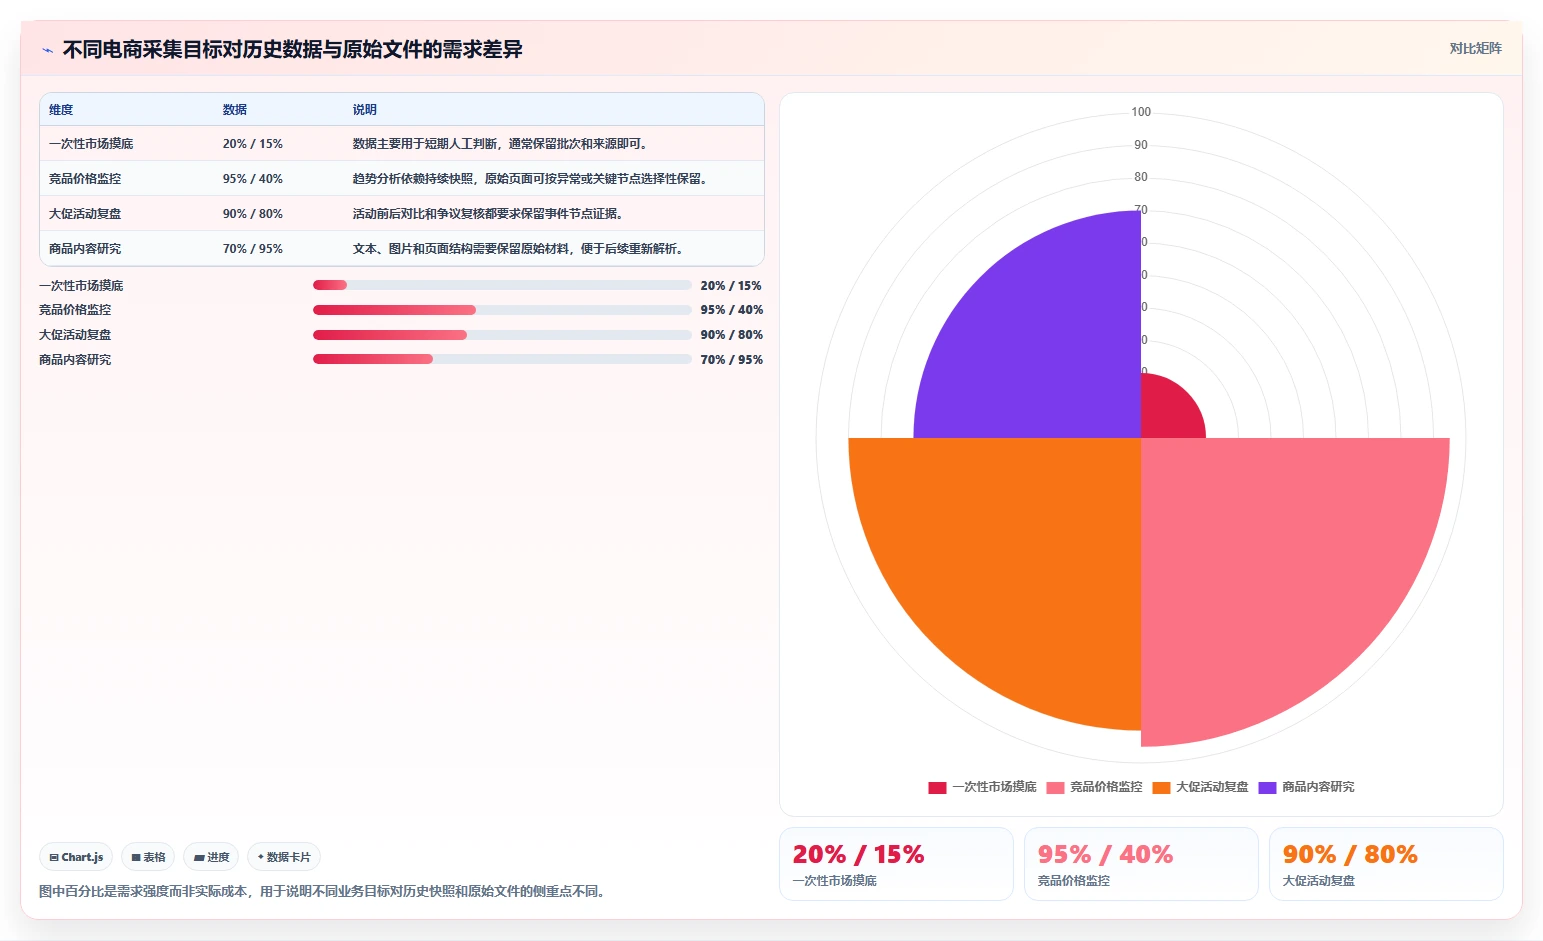Image resolution: width=1543 pixels, height=941 pixels.
Task: Click description starting 数据主要用于短期人工判断
Action: [502, 144]
